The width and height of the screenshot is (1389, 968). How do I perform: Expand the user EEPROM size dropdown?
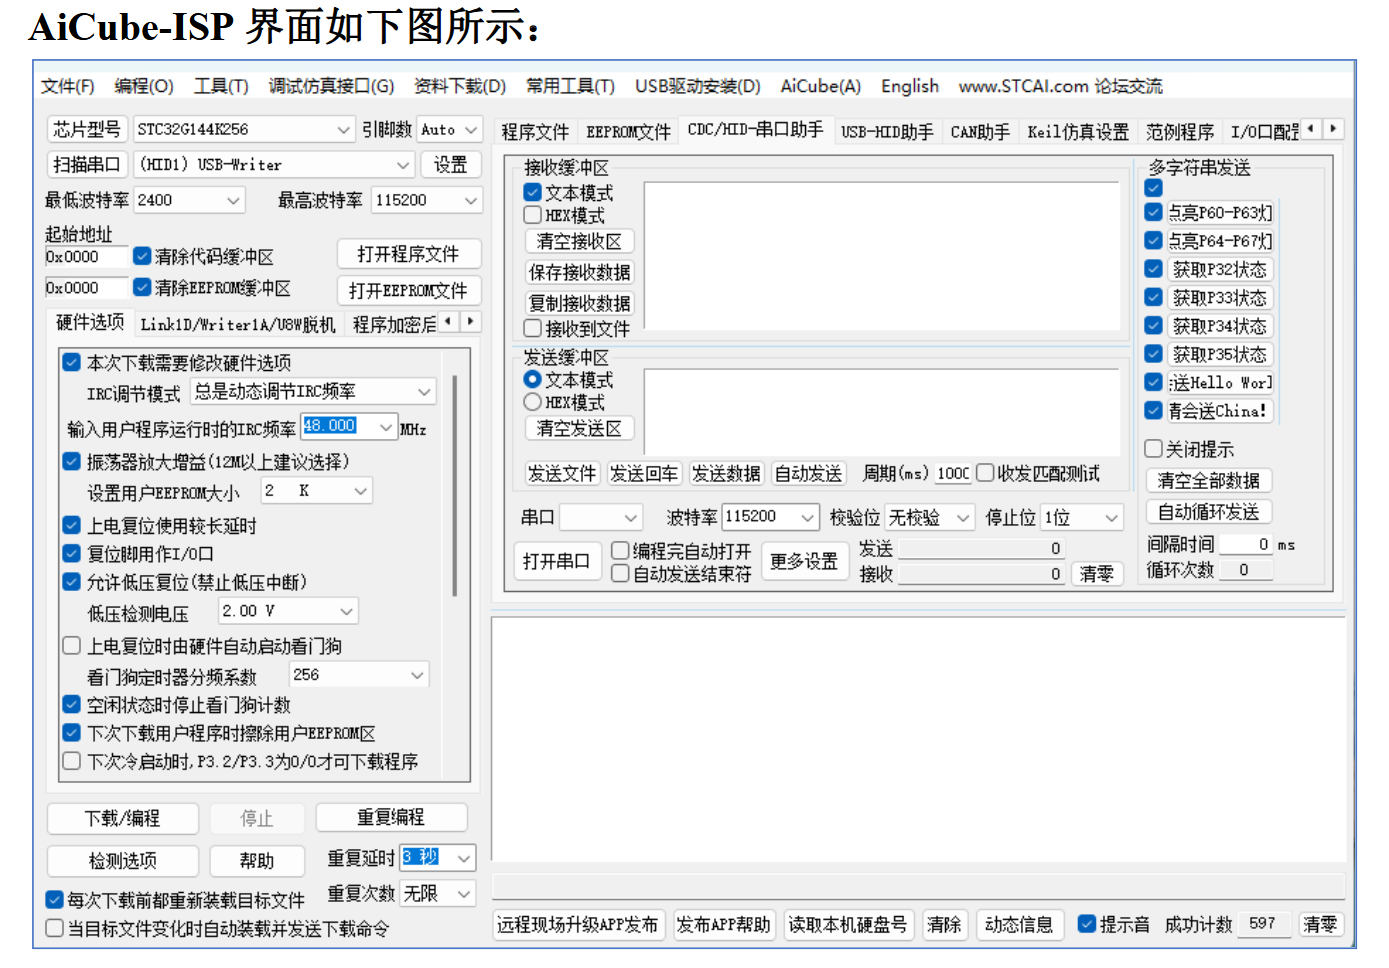tap(360, 491)
